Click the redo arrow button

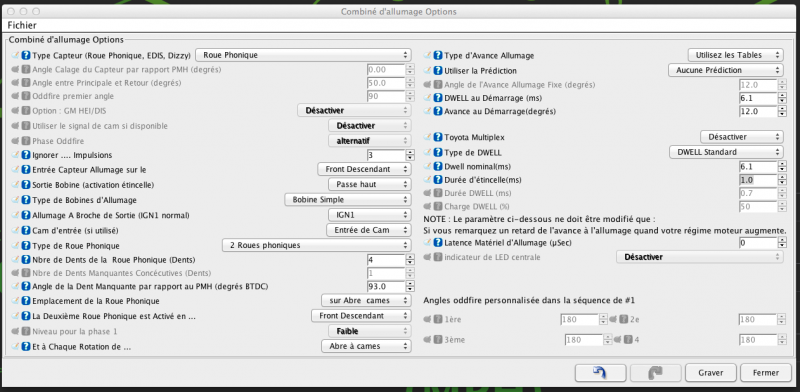click(655, 373)
